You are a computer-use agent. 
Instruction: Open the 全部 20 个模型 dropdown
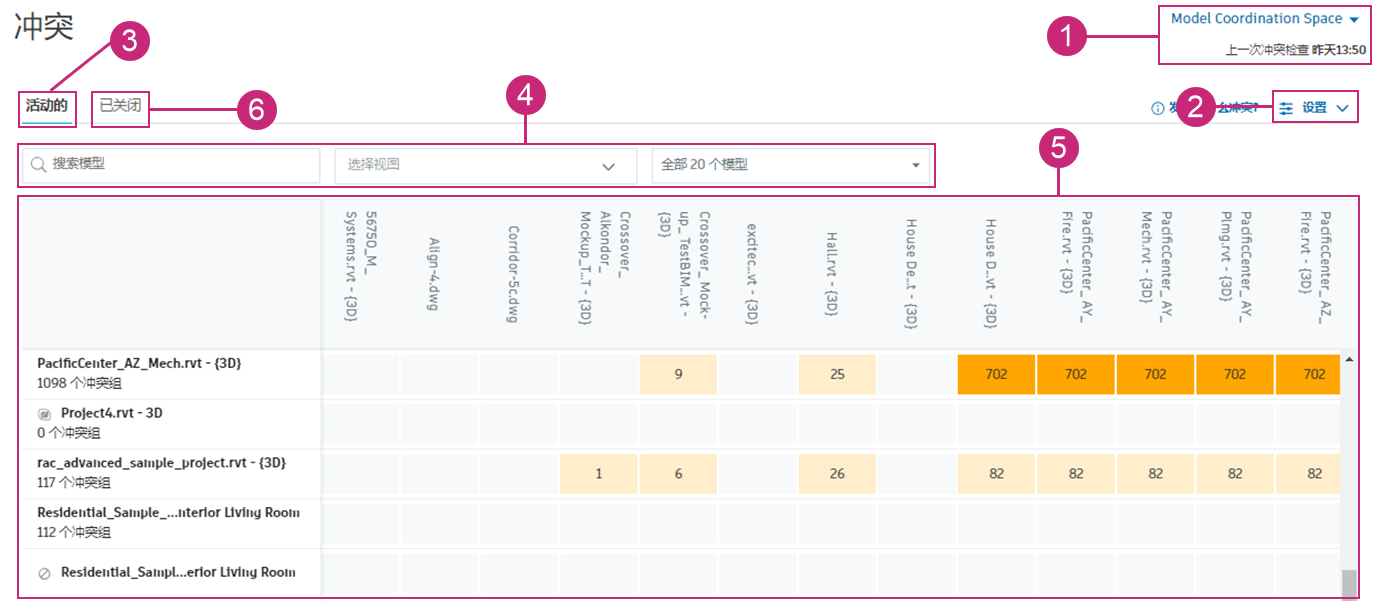pos(915,166)
